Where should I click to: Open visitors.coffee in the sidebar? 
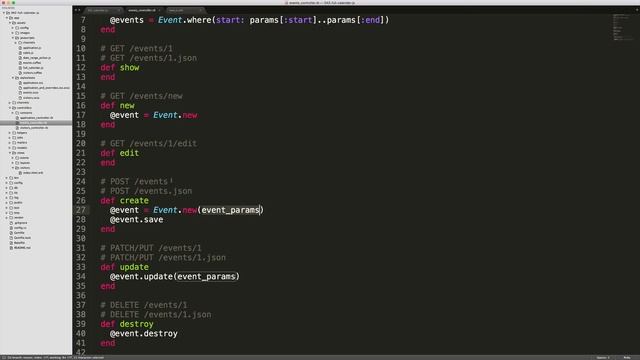point(33,73)
